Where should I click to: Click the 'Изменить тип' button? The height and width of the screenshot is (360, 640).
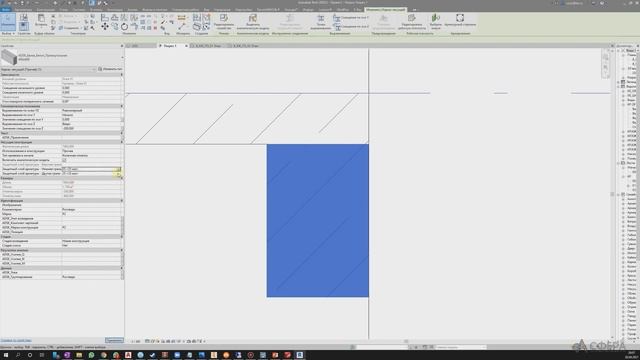[110, 69]
